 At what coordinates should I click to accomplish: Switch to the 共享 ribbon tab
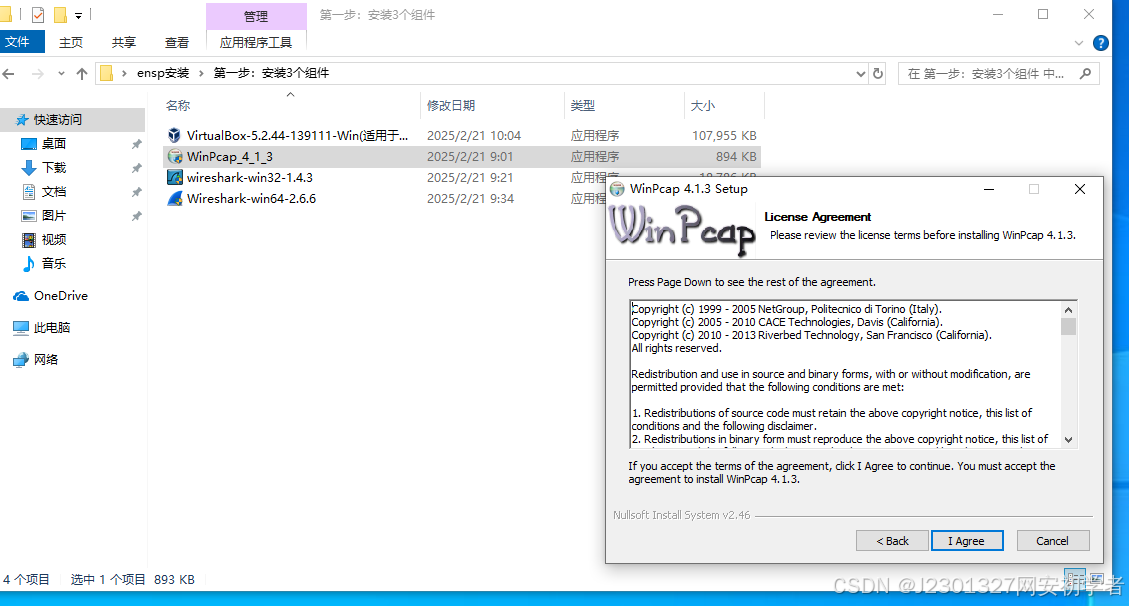[x=124, y=42]
